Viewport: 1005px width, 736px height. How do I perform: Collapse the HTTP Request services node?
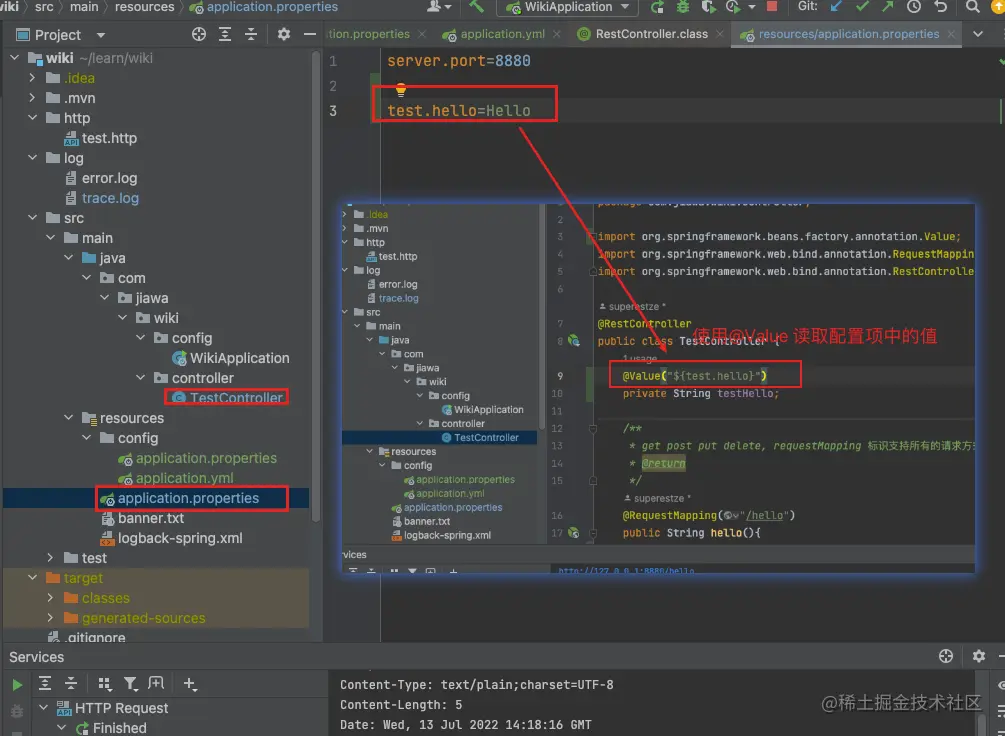(x=44, y=708)
